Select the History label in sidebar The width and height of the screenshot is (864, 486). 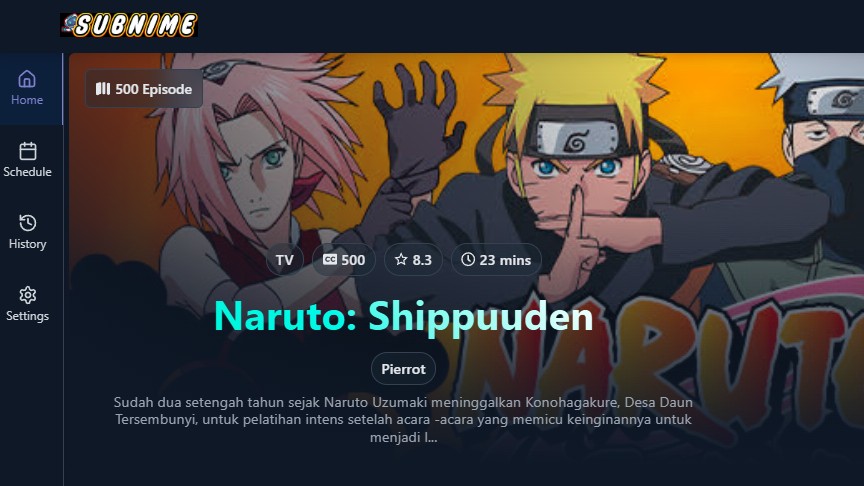pyautogui.click(x=28, y=244)
